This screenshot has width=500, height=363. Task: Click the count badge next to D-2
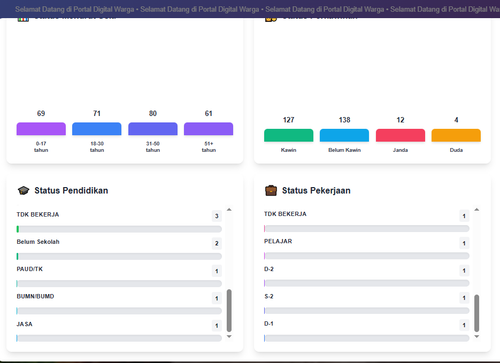(464, 271)
